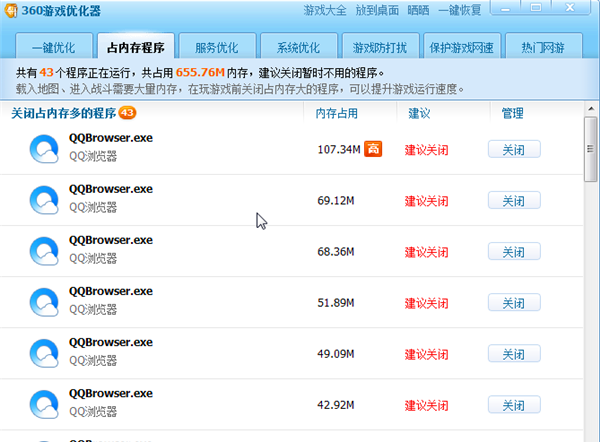Close the 49.09M QQBrowser process

[x=514, y=354]
